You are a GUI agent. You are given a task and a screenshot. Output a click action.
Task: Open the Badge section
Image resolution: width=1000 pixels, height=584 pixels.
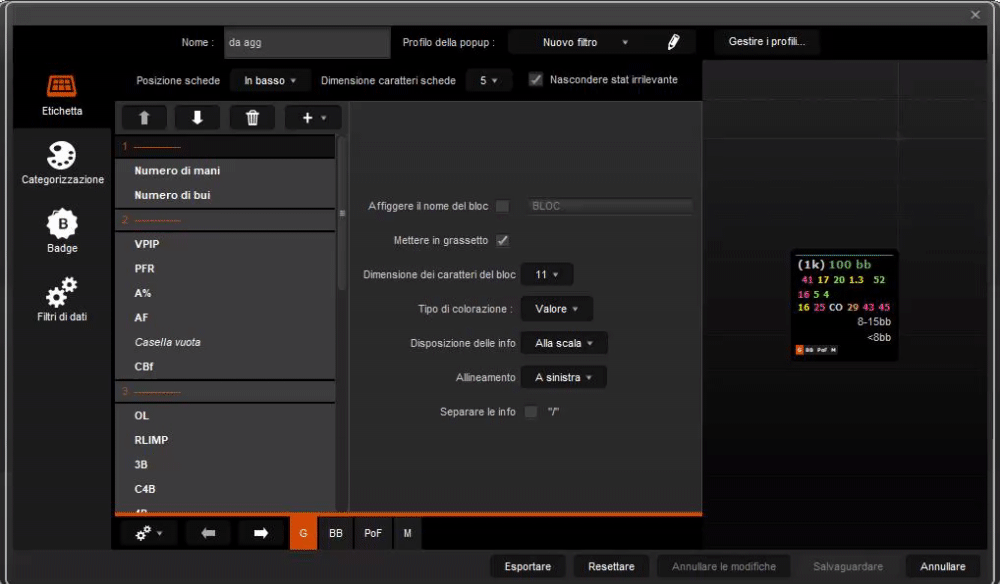pos(62,231)
